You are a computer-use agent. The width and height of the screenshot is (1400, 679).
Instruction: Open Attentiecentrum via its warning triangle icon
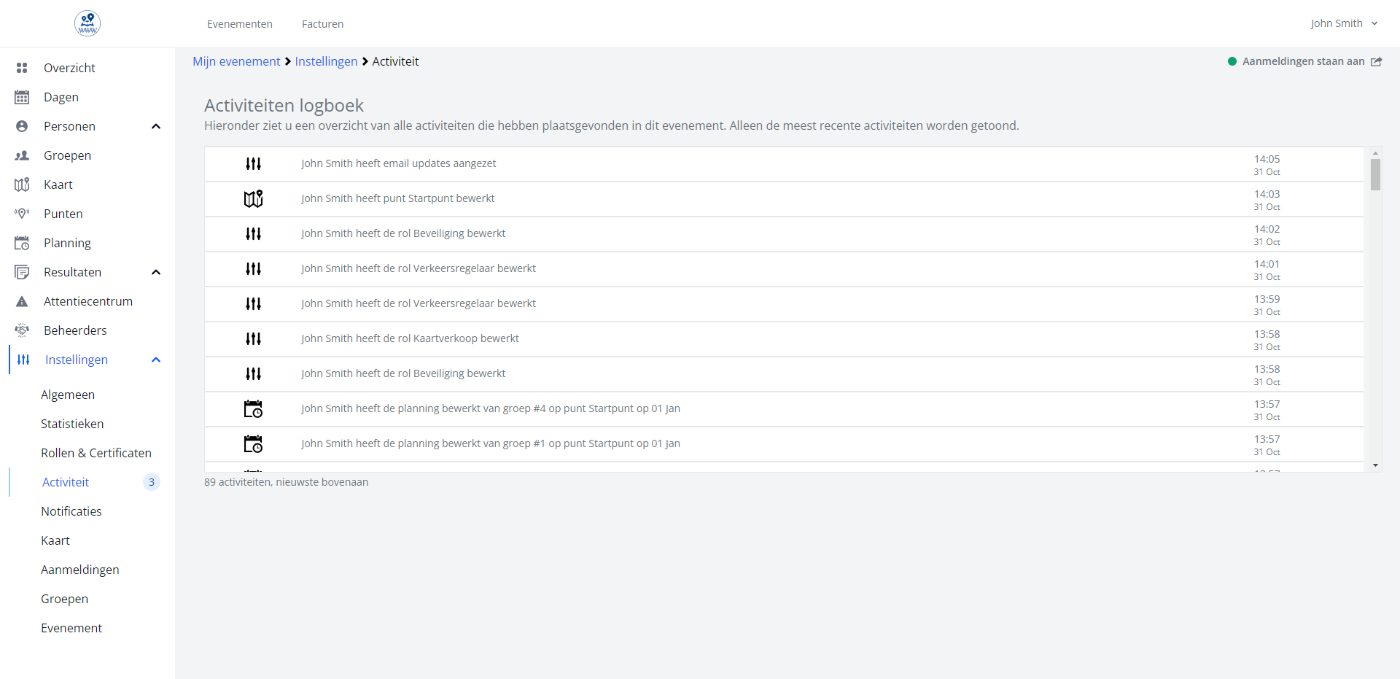point(22,301)
